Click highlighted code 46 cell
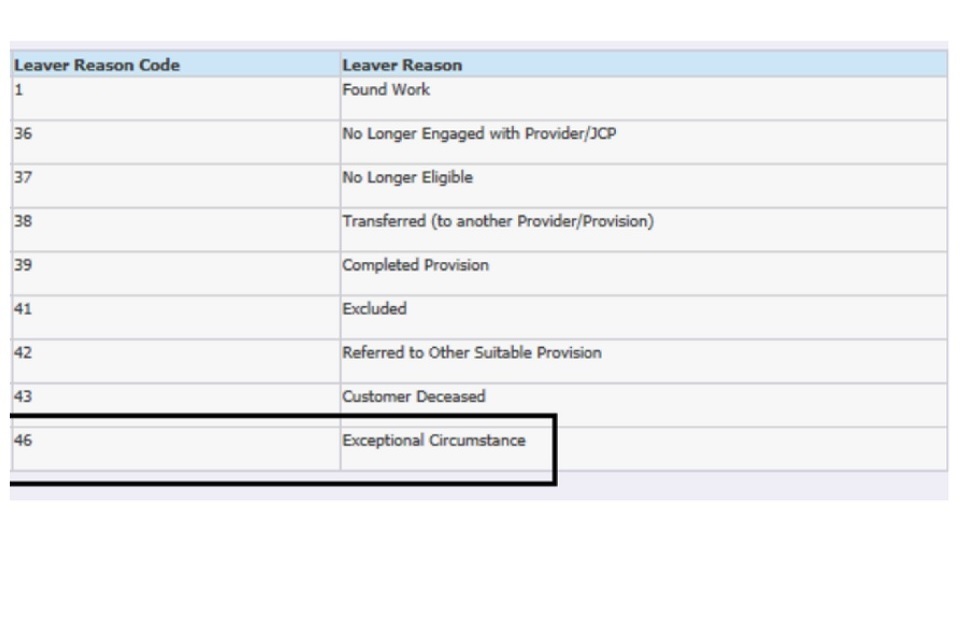Viewport: 960px width, 640px height. point(22,441)
